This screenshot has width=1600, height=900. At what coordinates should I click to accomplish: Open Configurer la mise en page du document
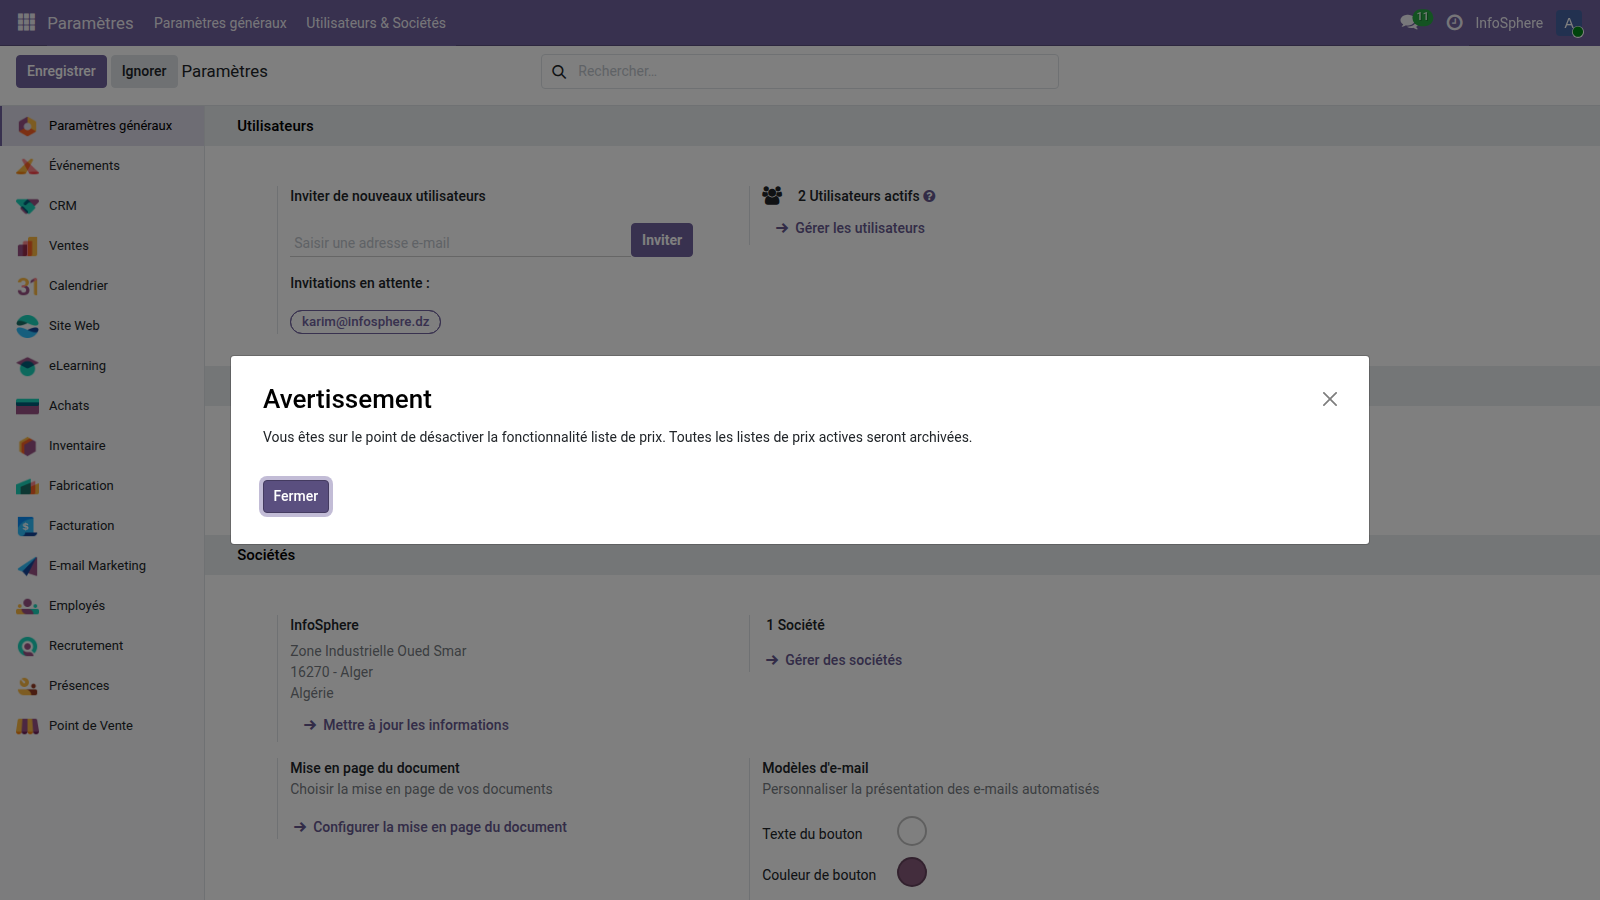click(x=440, y=826)
